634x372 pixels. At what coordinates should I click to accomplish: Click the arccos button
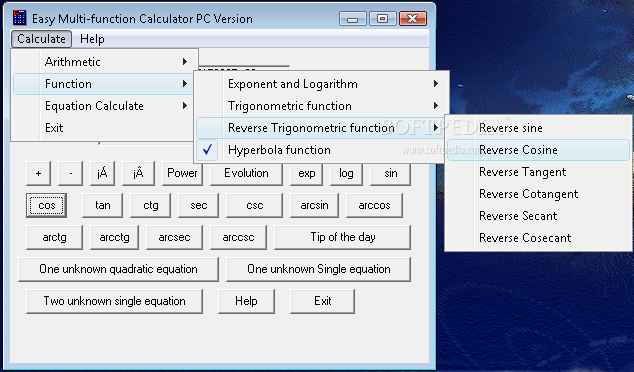coord(374,205)
